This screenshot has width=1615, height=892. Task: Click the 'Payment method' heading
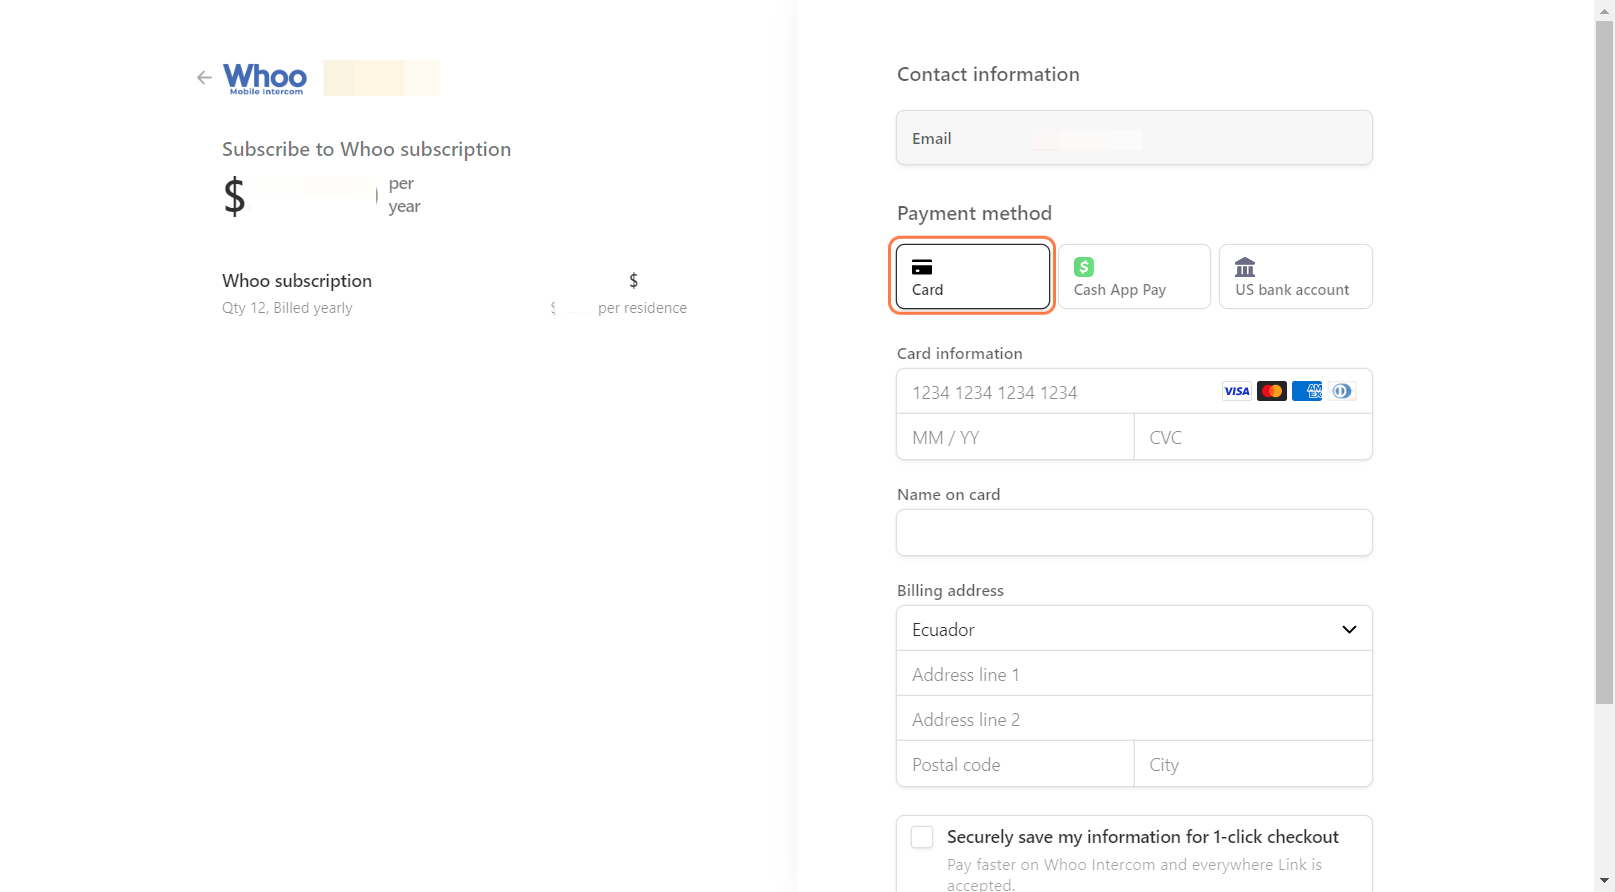(974, 213)
